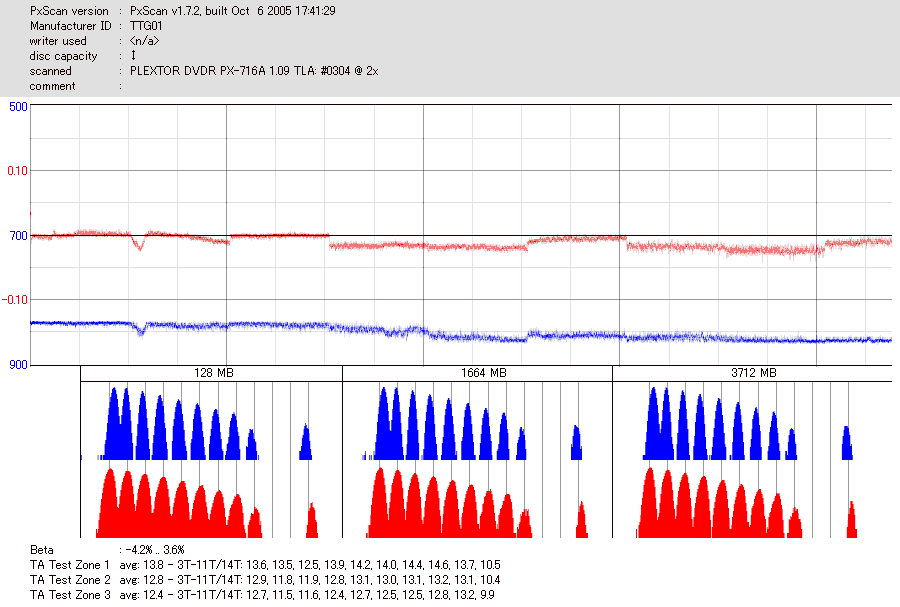Click the 'comment' label

pos(52,86)
